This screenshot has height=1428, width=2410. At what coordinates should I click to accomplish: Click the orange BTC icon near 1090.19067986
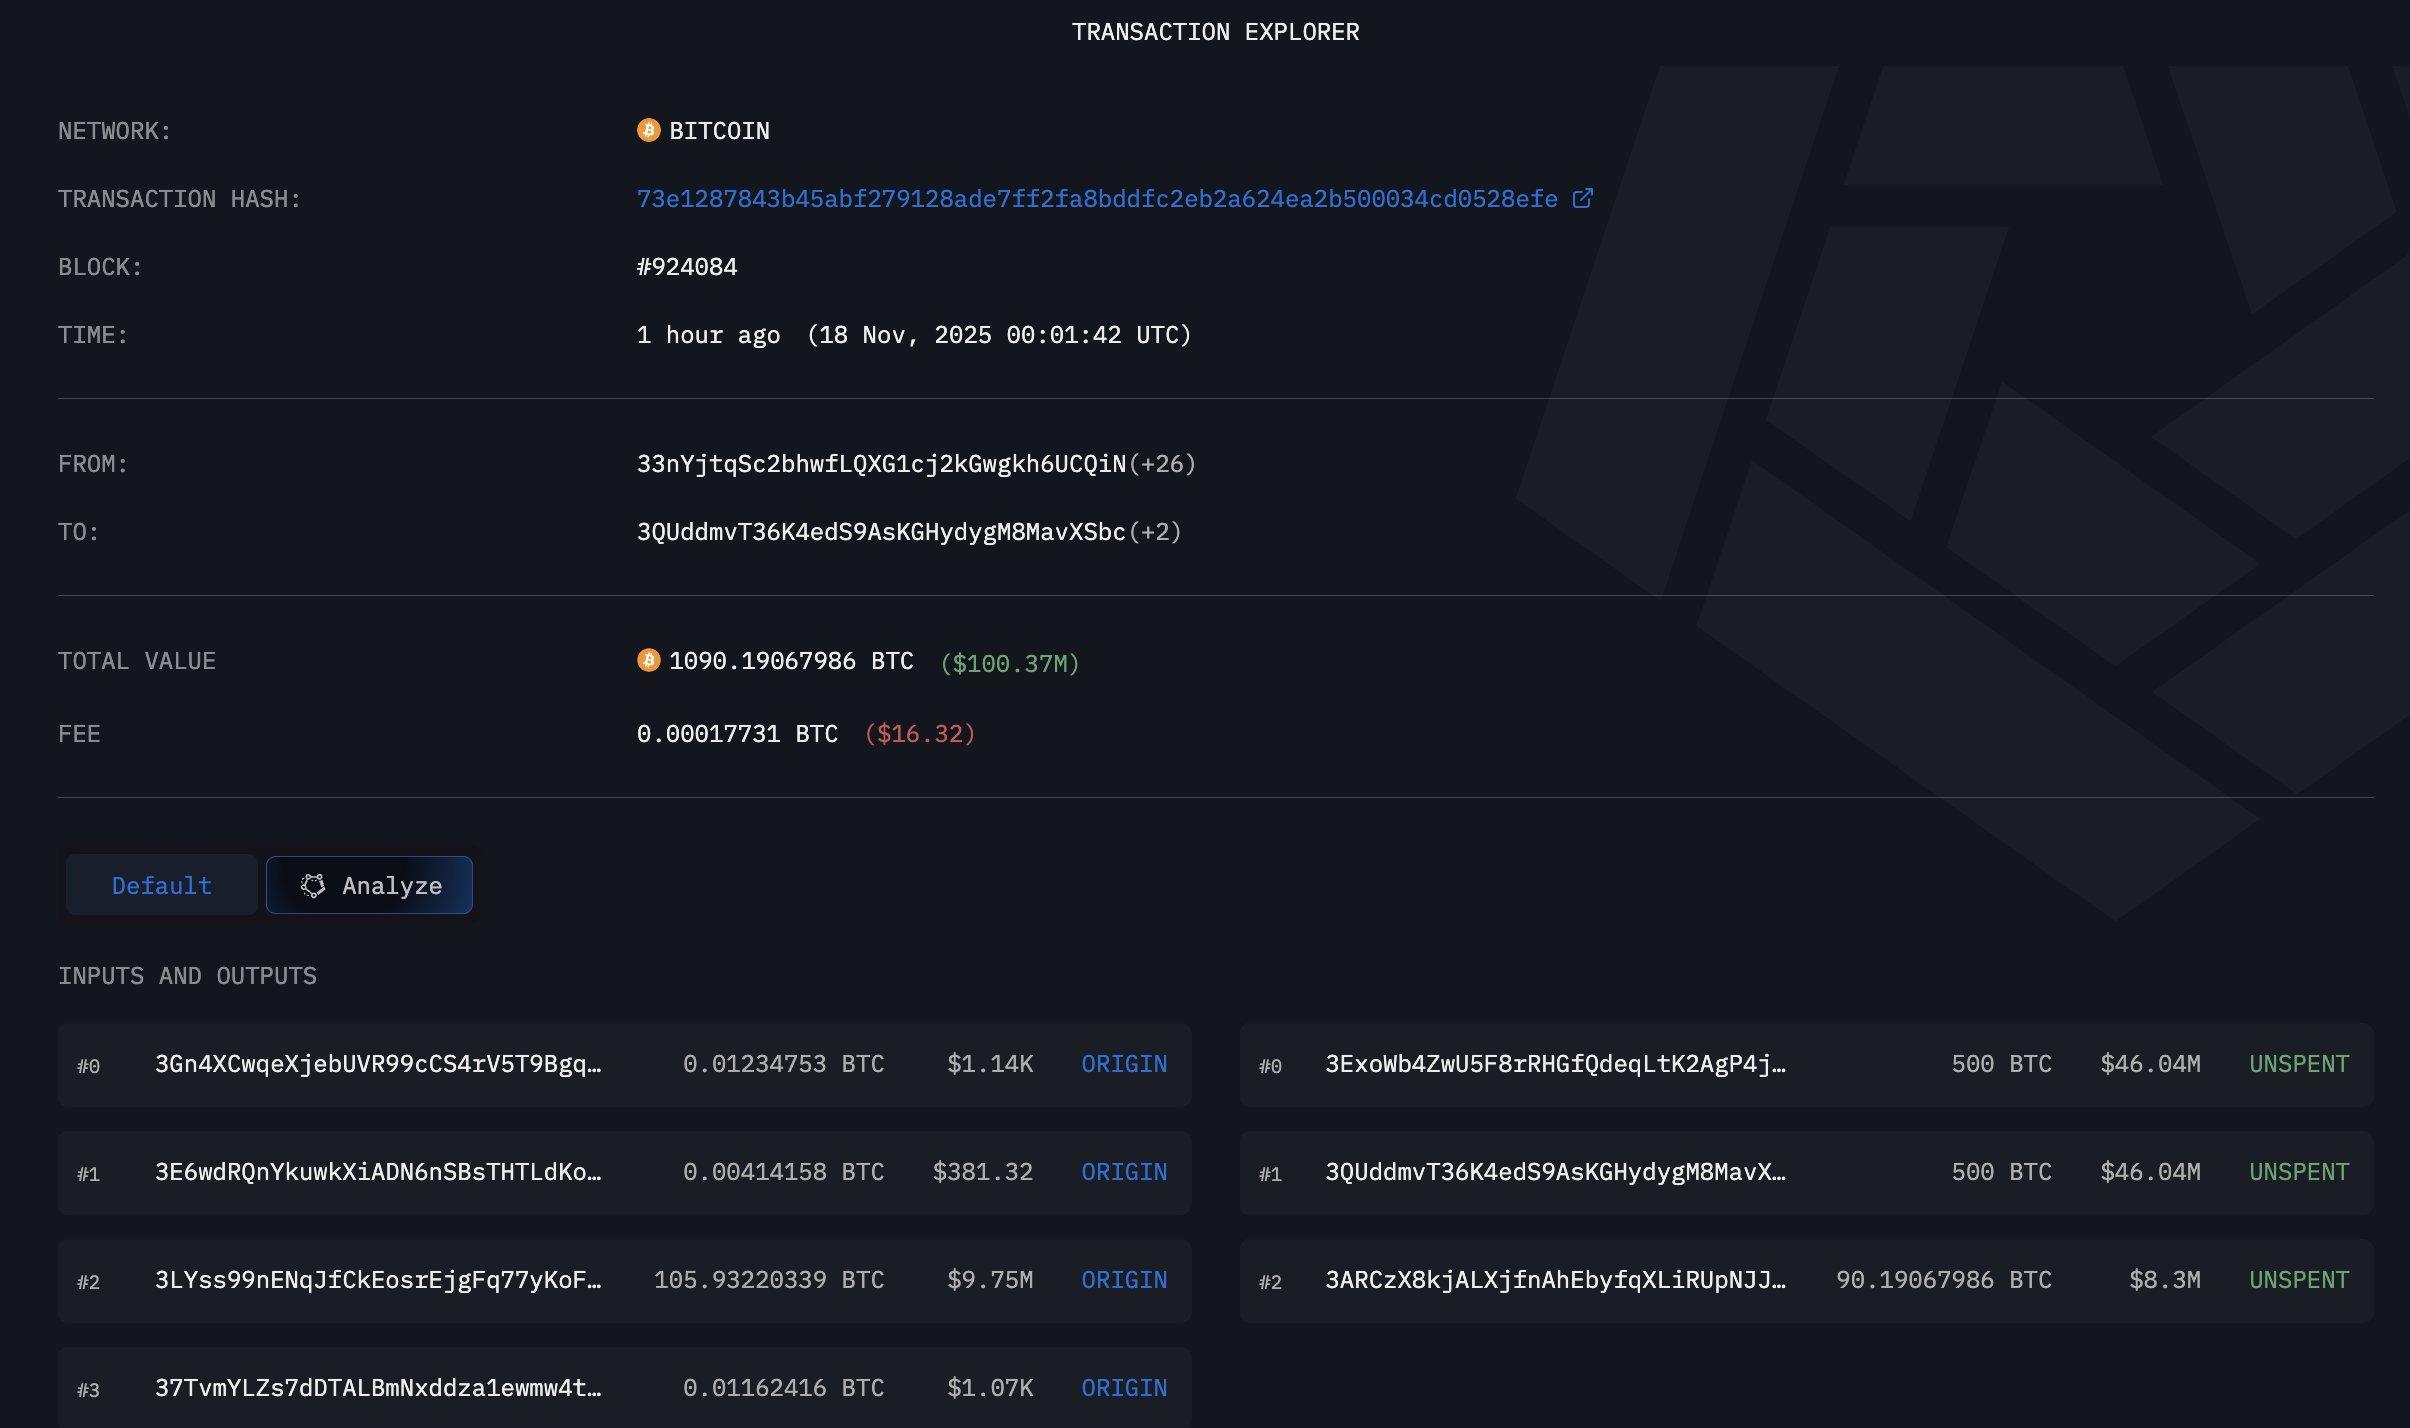[x=650, y=659]
